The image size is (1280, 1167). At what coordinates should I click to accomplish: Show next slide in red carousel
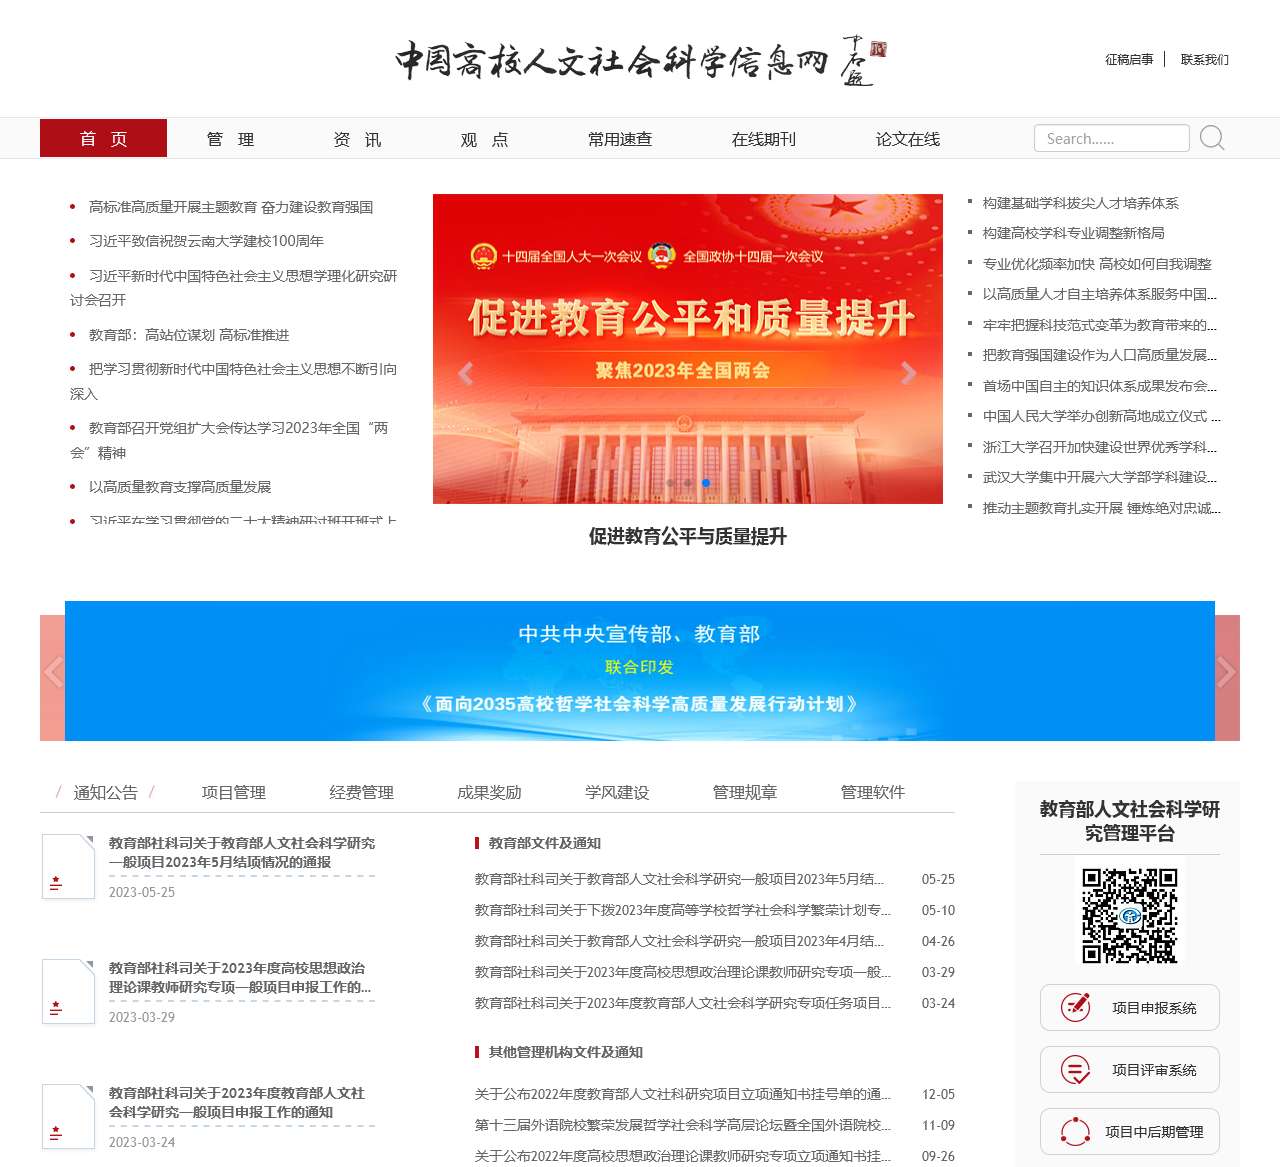(x=908, y=373)
